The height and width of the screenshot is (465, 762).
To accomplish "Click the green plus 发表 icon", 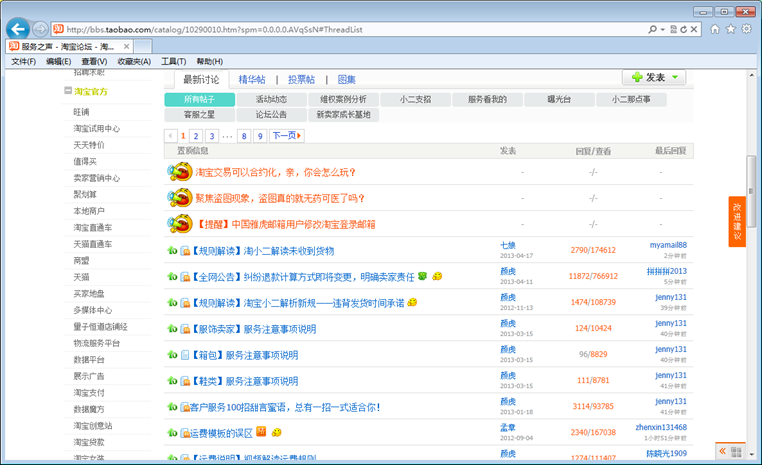I will point(637,77).
